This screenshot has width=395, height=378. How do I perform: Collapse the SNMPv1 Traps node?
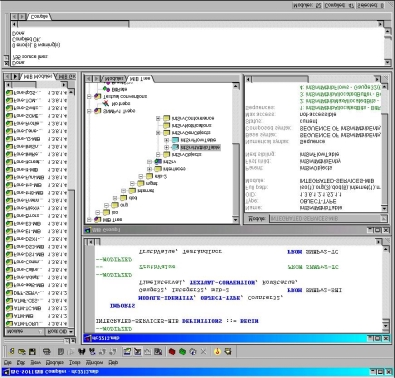89,111
